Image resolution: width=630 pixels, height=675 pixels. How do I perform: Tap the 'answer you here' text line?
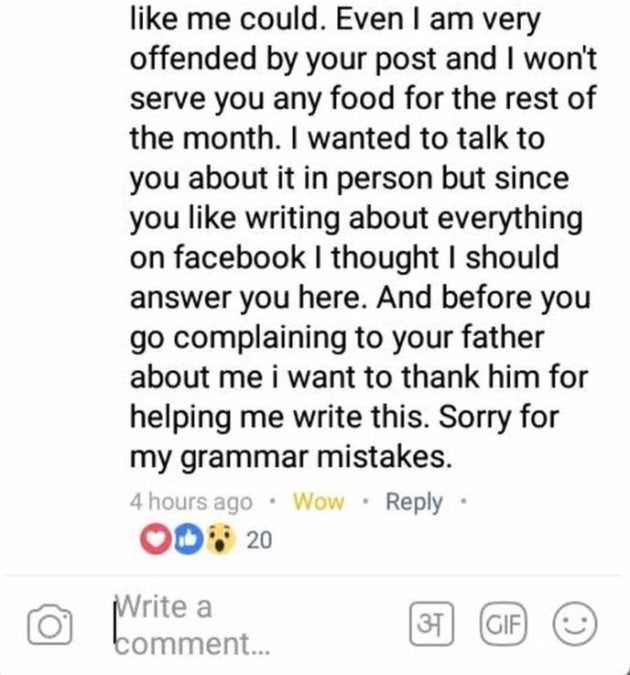click(x=360, y=298)
